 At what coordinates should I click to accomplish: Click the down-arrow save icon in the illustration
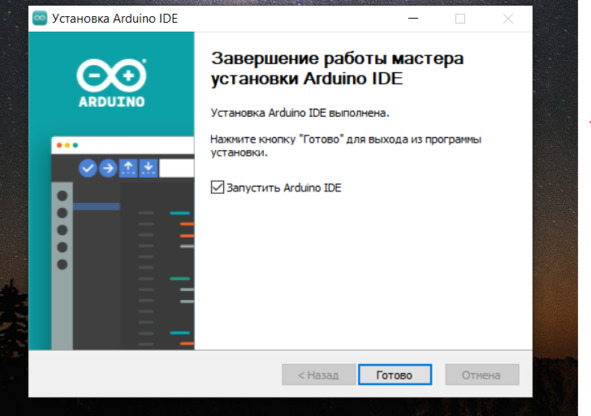149,168
